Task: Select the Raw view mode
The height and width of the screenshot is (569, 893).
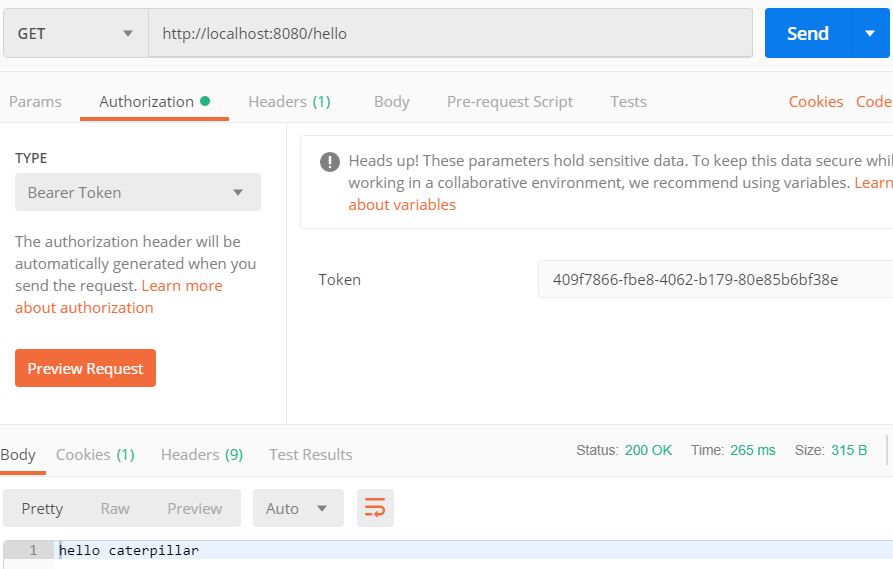Action: point(115,508)
